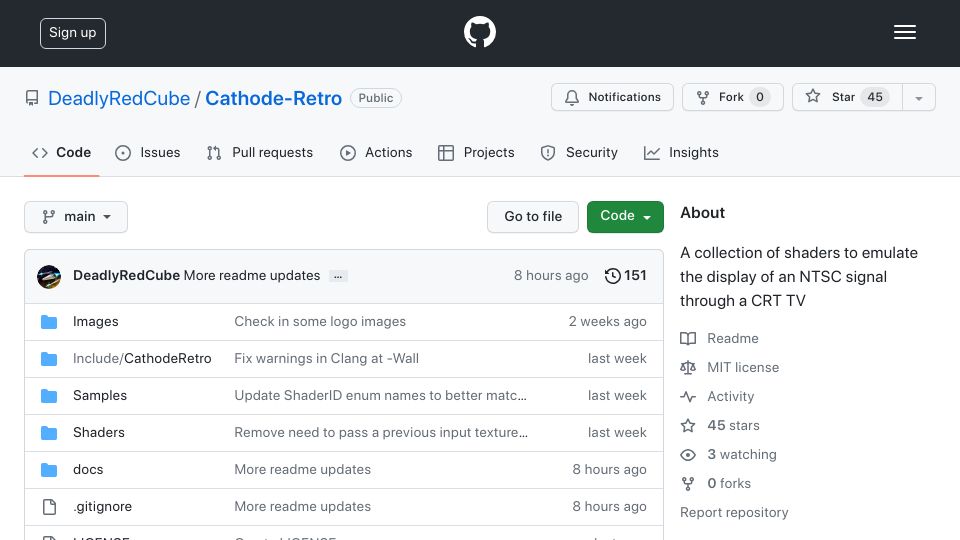Click the .gitignore file icon
The width and height of the screenshot is (960, 540).
(x=49, y=507)
